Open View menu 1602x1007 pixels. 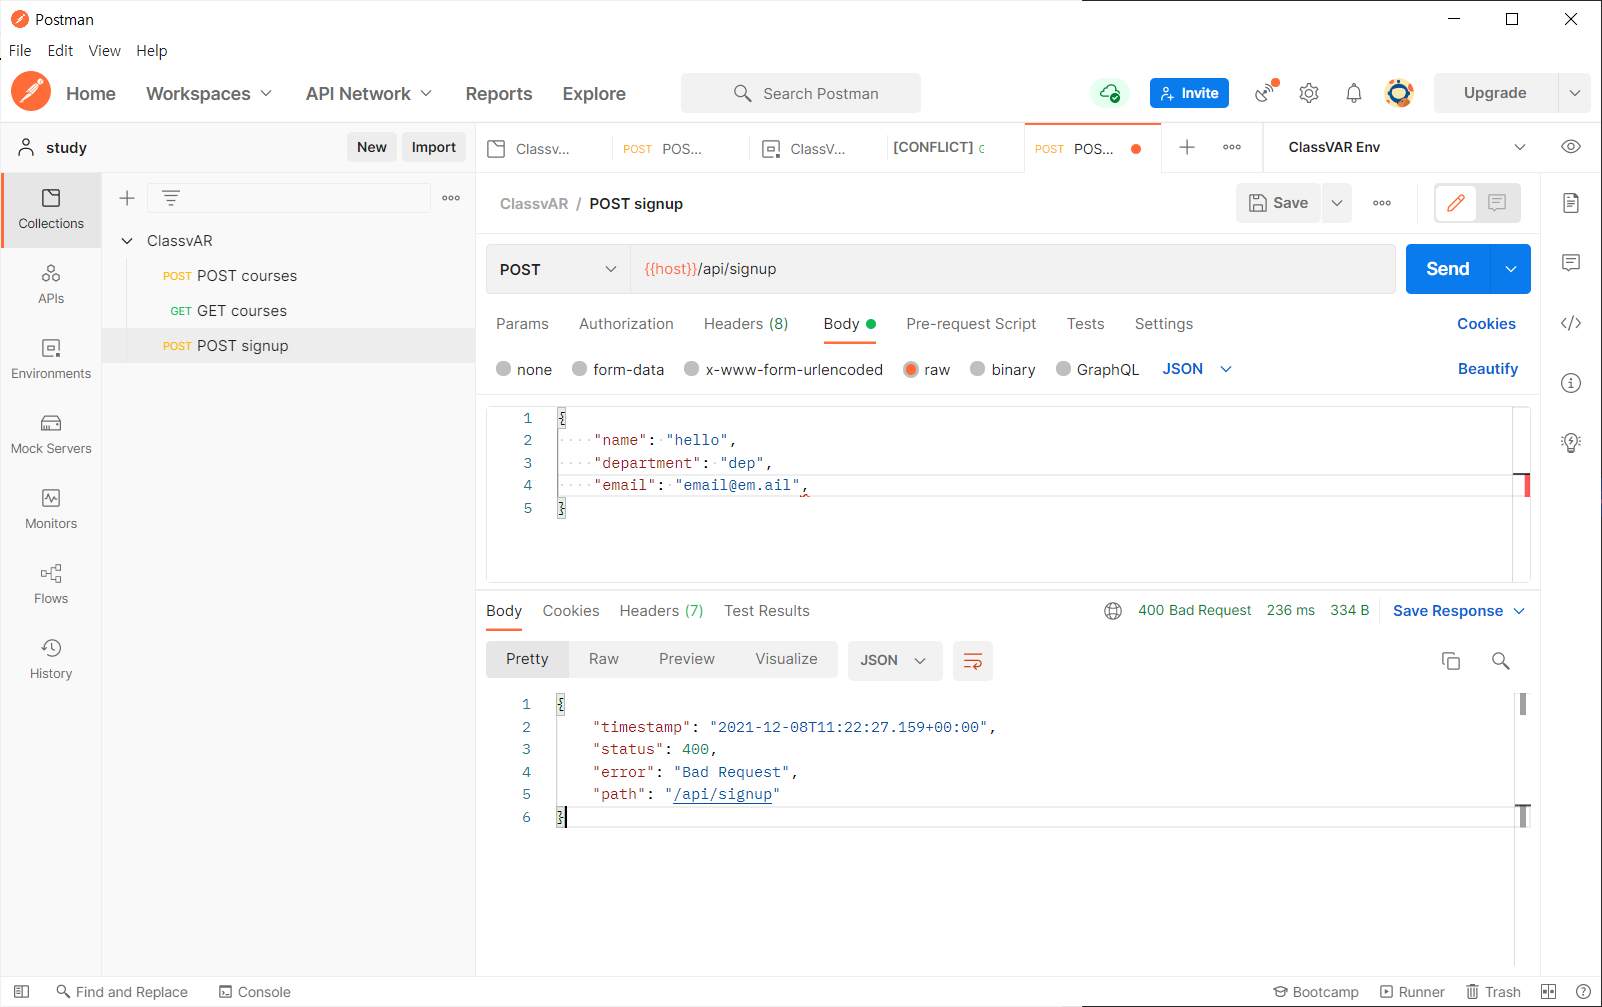pos(104,51)
